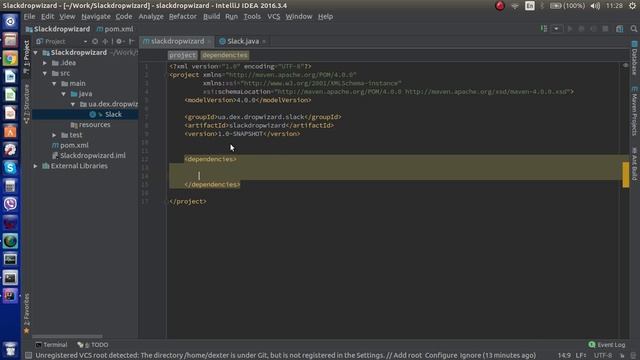The width and height of the screenshot is (640, 360).
Task: Click the tool window quick-access icon in status bar
Action: click(x=28, y=355)
